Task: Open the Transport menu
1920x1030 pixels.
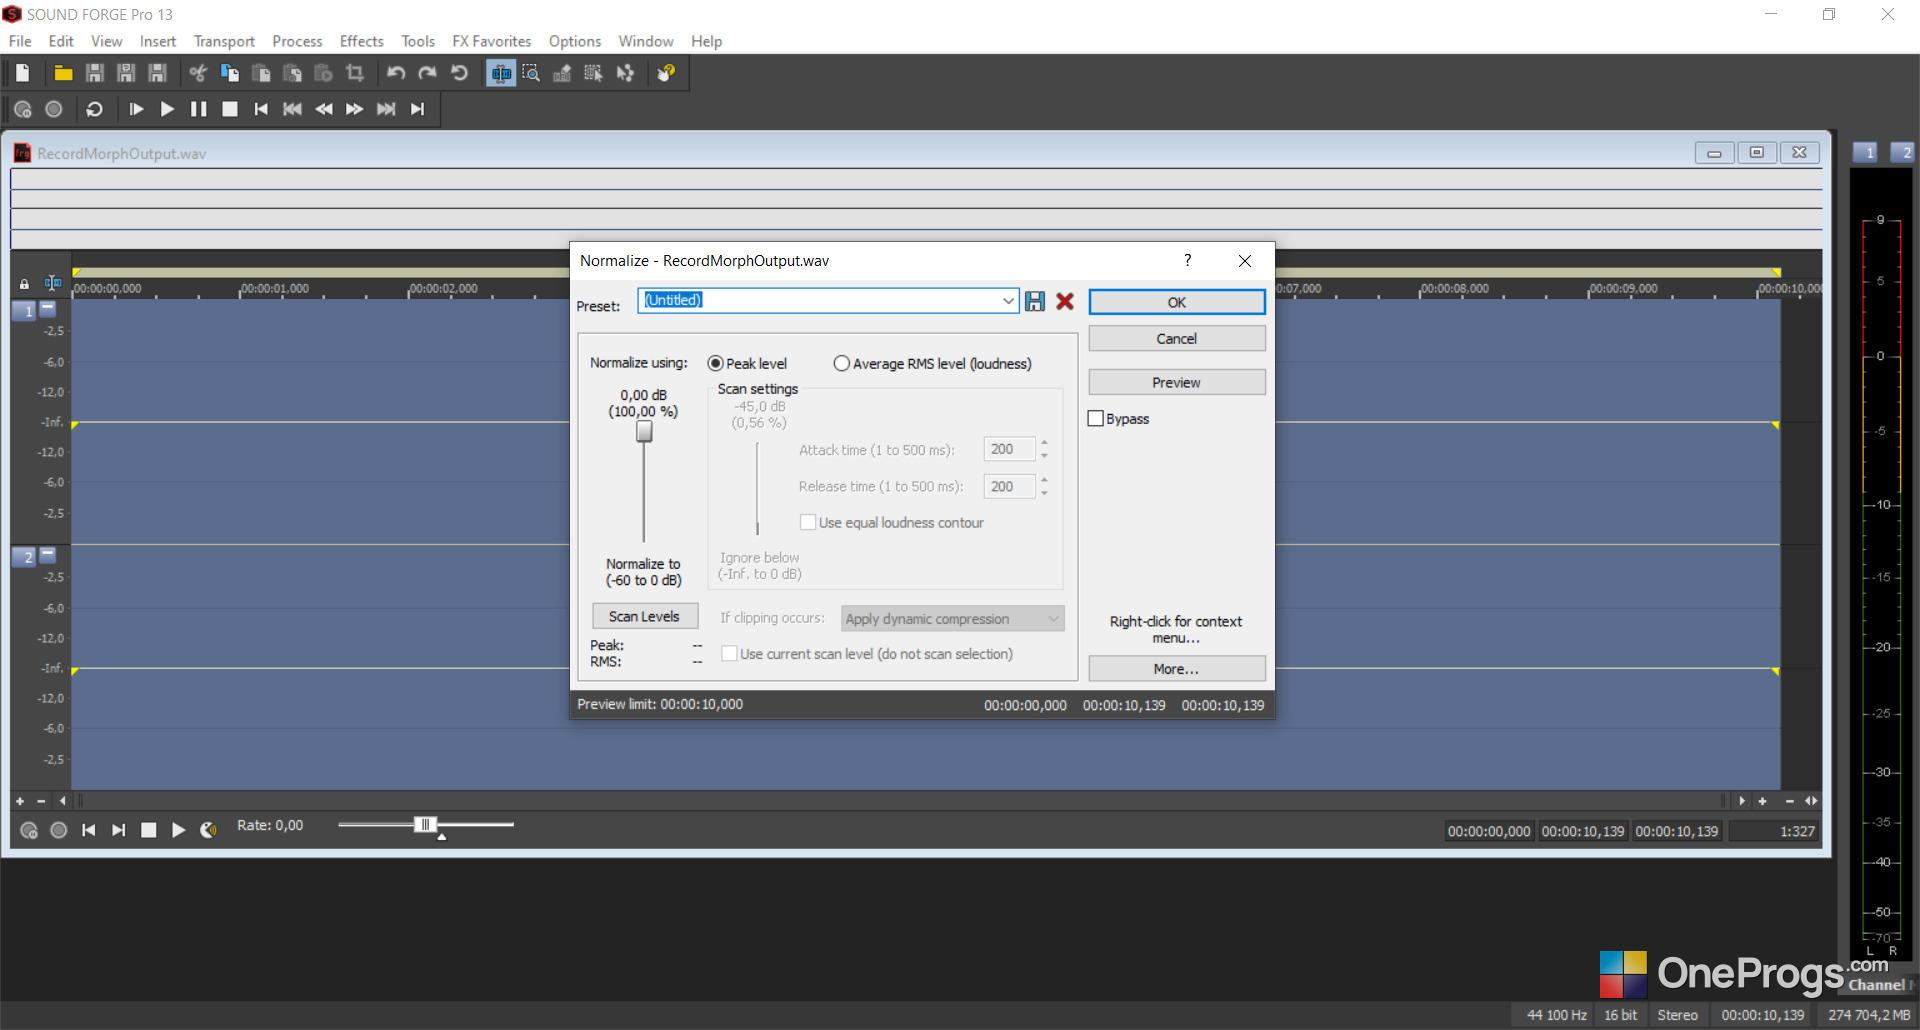Action: [224, 41]
